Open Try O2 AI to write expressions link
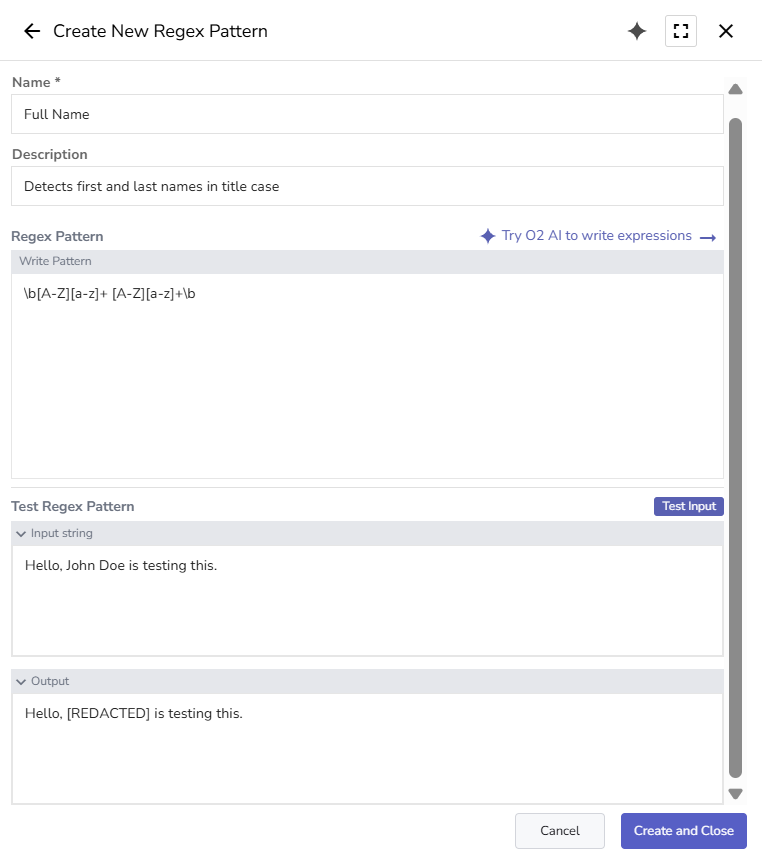 pyautogui.click(x=596, y=236)
